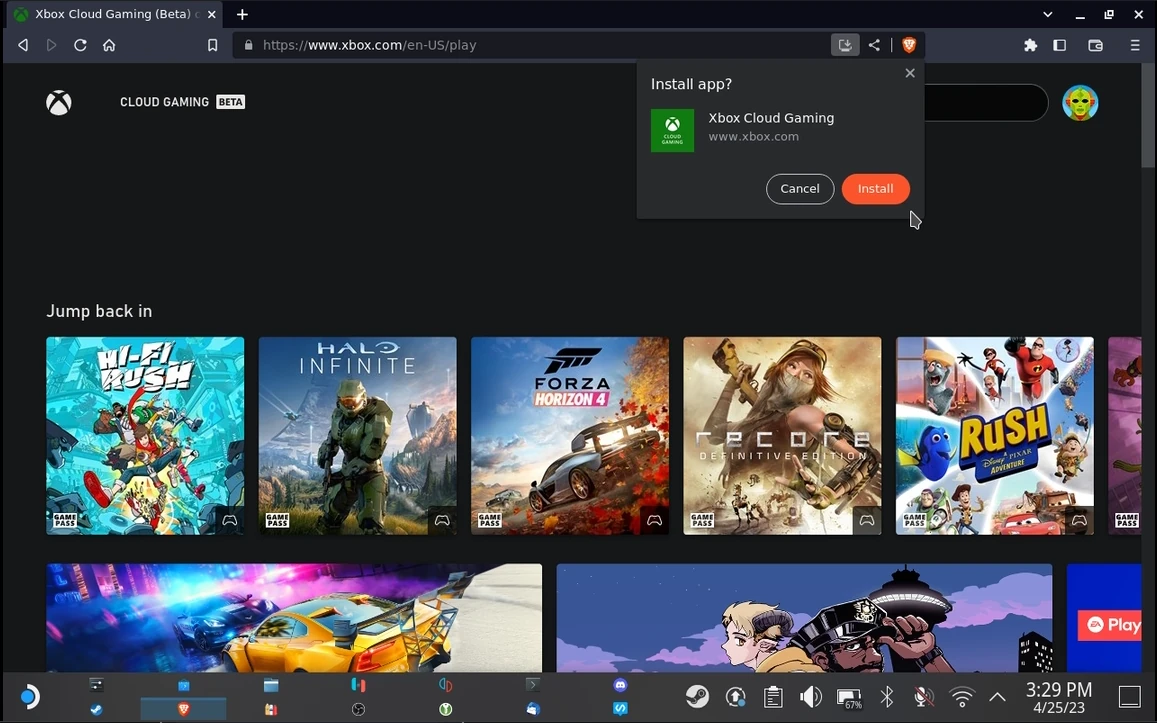The height and width of the screenshot is (723, 1157).
Task: Cancel the Install app prompt
Action: [800, 189]
